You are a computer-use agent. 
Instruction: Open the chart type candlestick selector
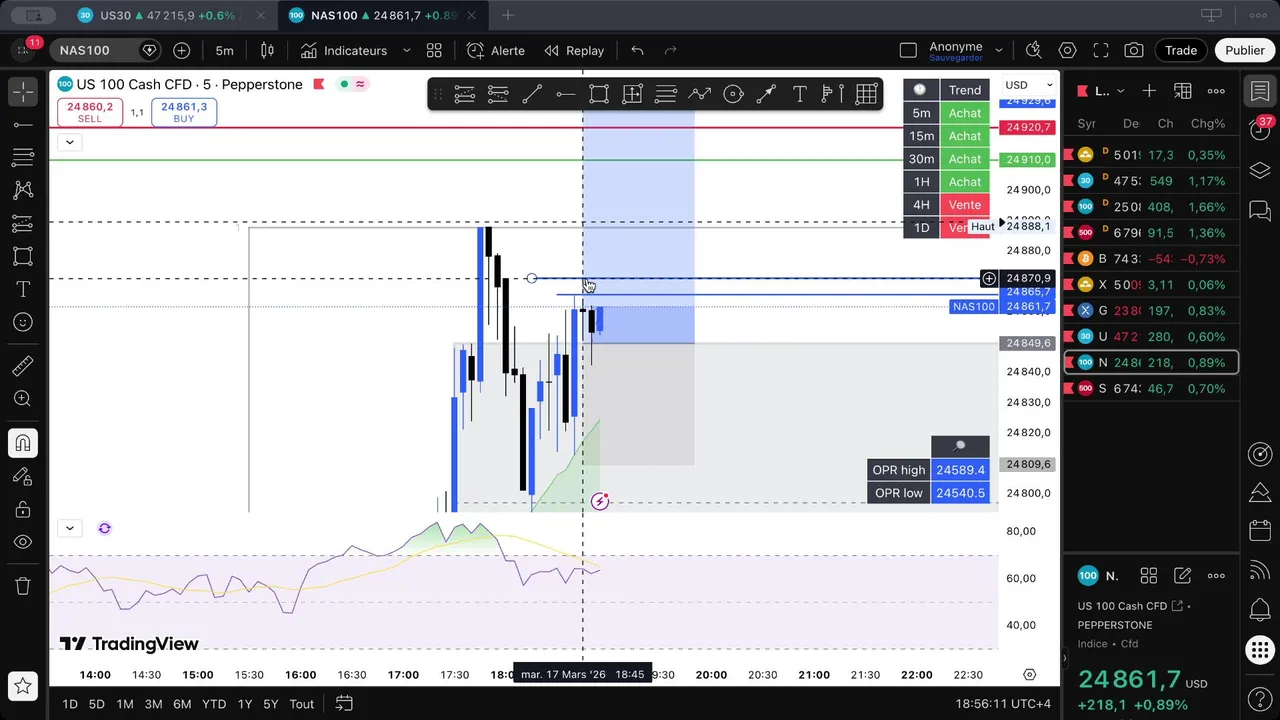[267, 50]
